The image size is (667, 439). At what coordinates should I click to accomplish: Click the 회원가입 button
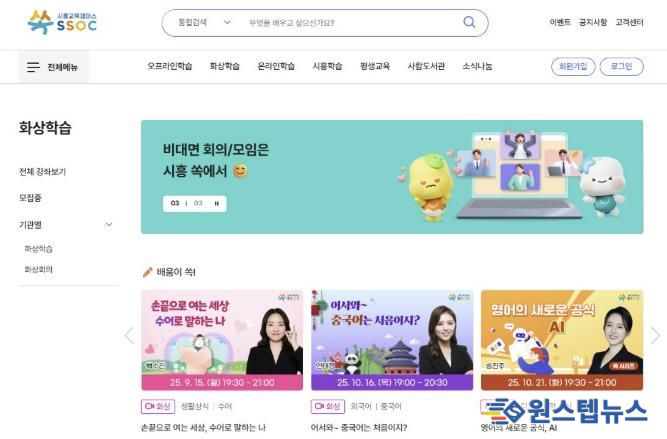click(x=573, y=66)
